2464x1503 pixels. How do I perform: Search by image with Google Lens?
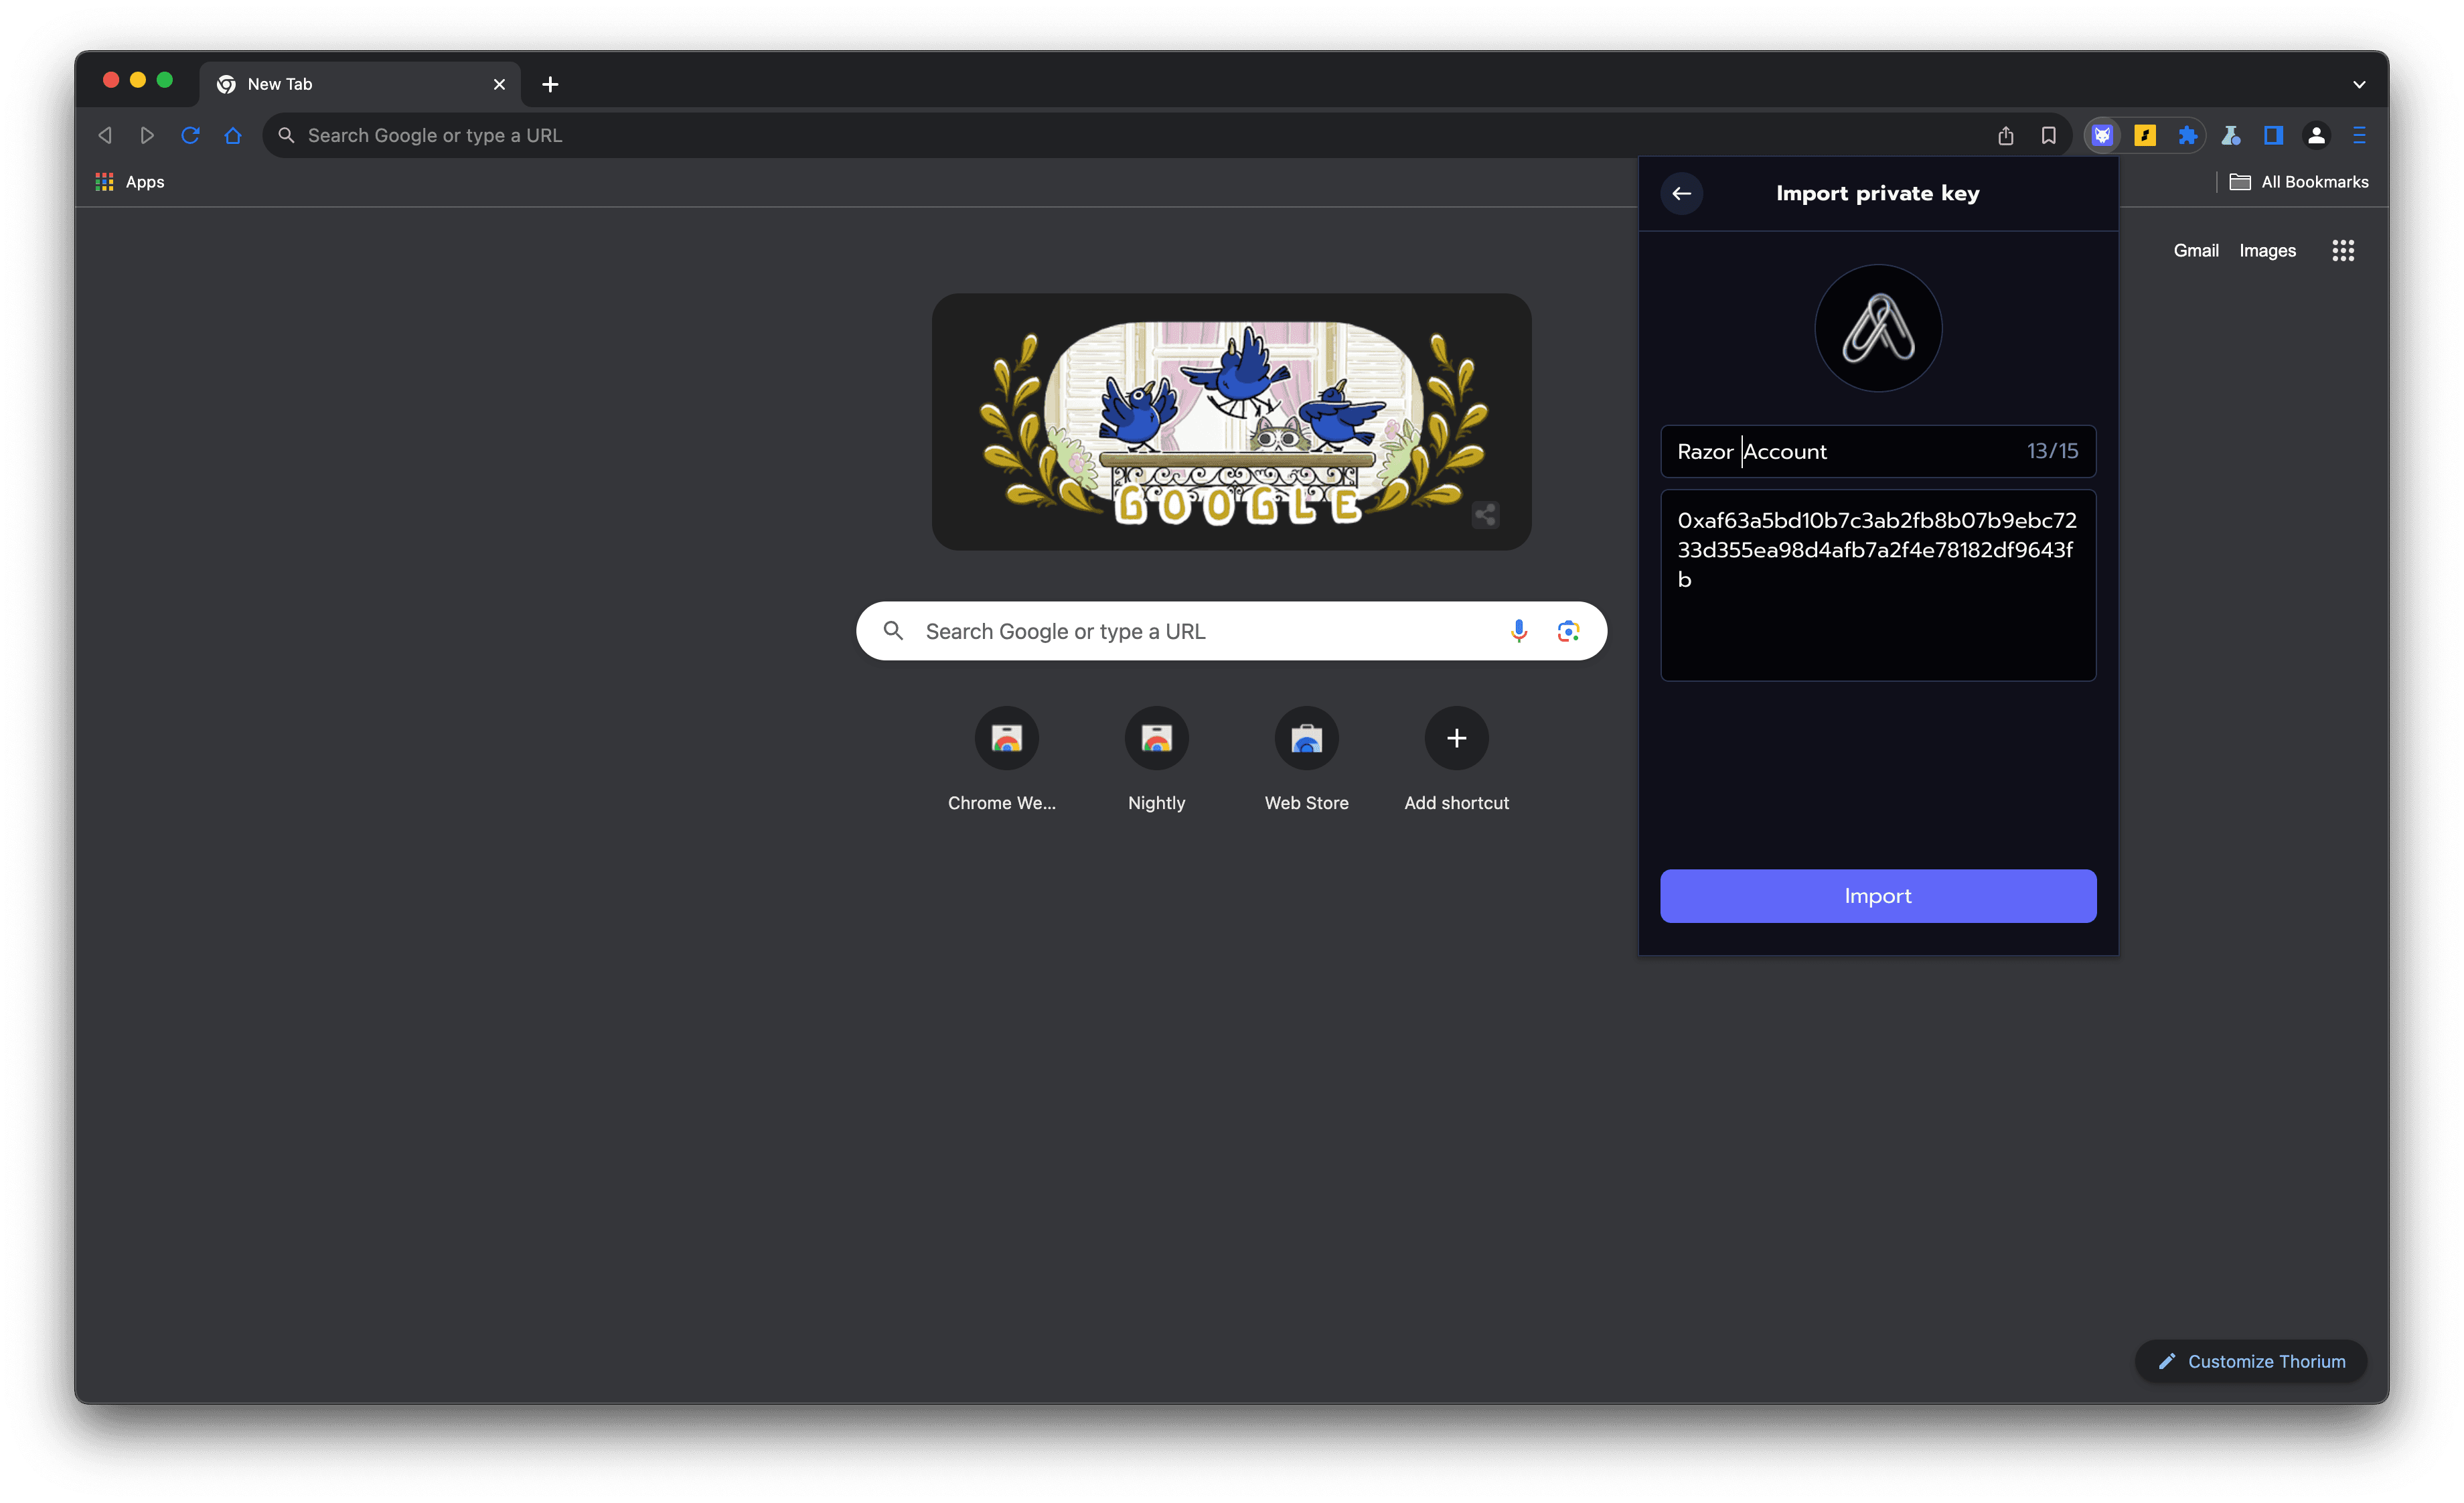(x=1568, y=631)
